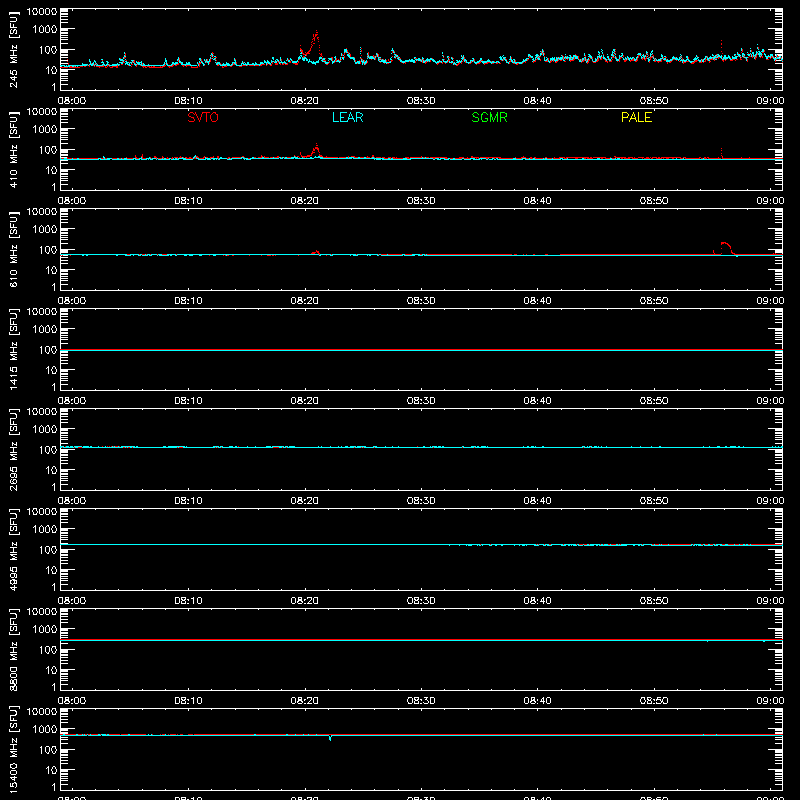Click the 100 y-axis label of 1415 MHz panel

[48, 350]
